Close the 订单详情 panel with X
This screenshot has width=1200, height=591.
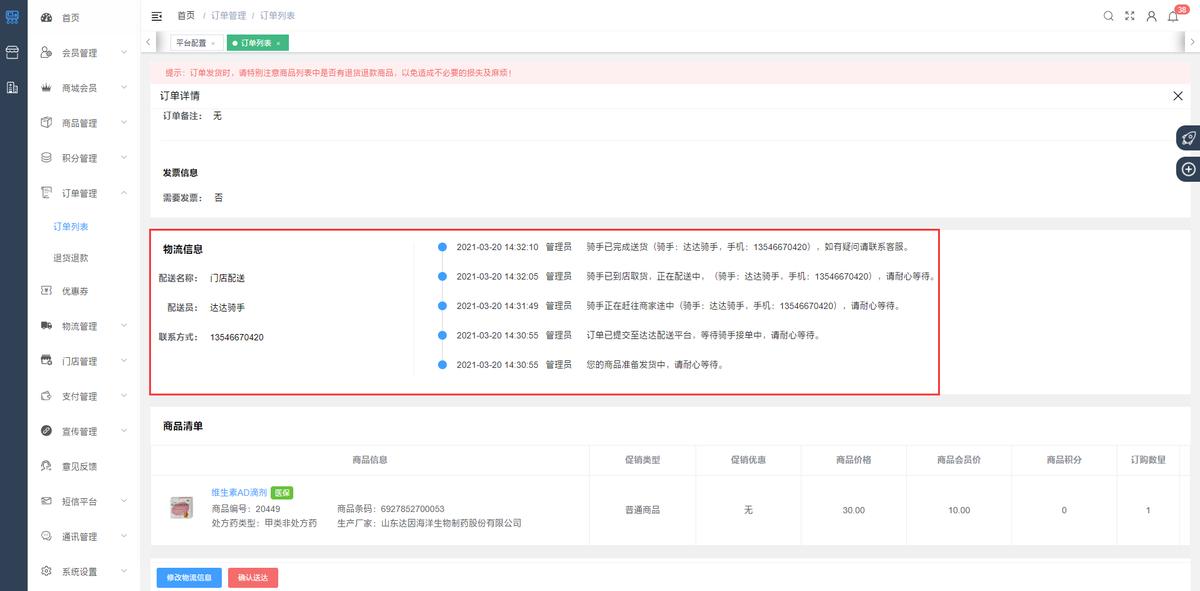click(1178, 96)
